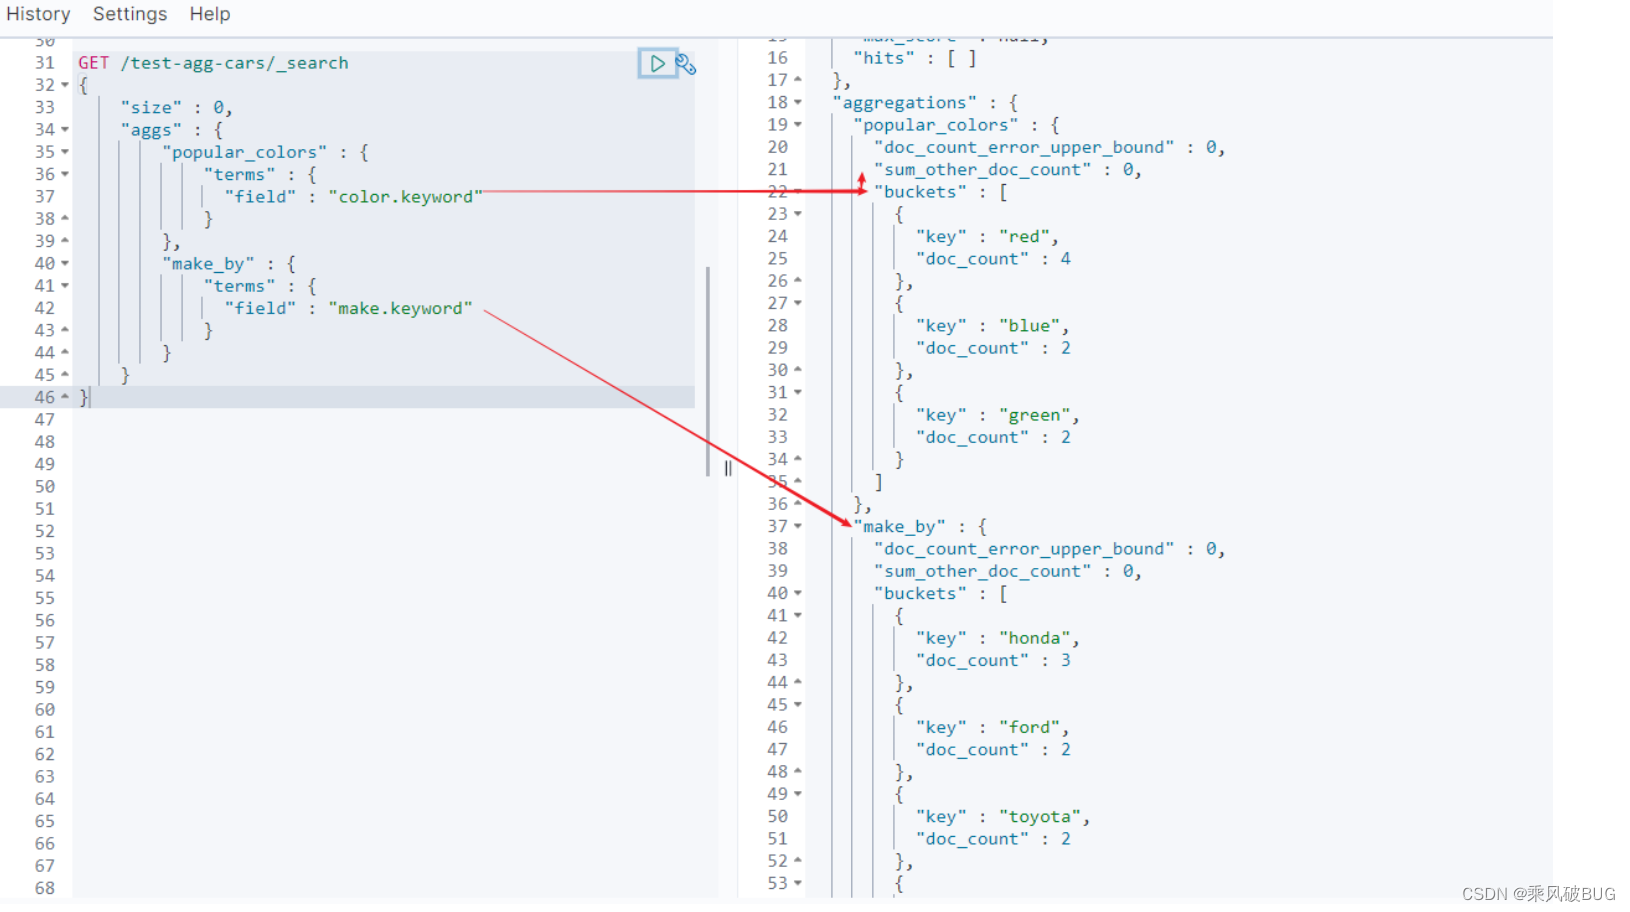Open the Help menu

(x=210, y=14)
